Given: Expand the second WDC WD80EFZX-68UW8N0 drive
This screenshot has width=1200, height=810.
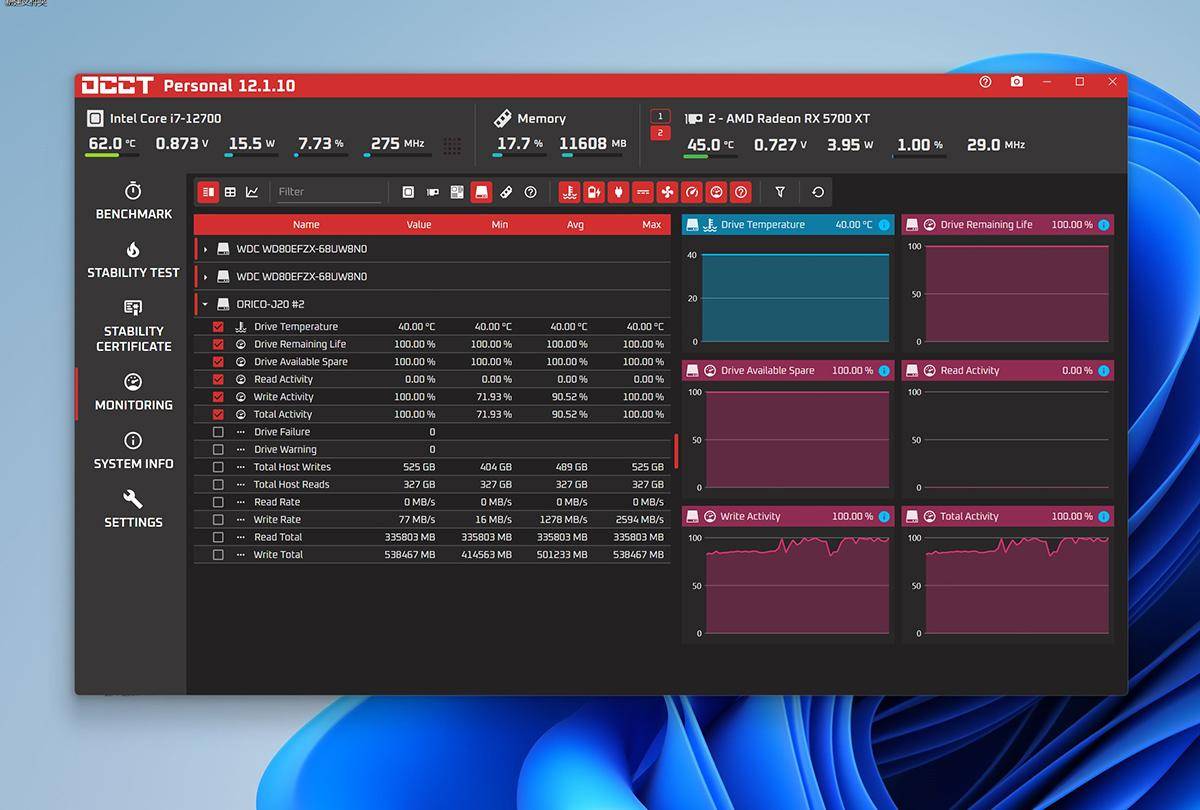Looking at the screenshot, I should (205, 277).
